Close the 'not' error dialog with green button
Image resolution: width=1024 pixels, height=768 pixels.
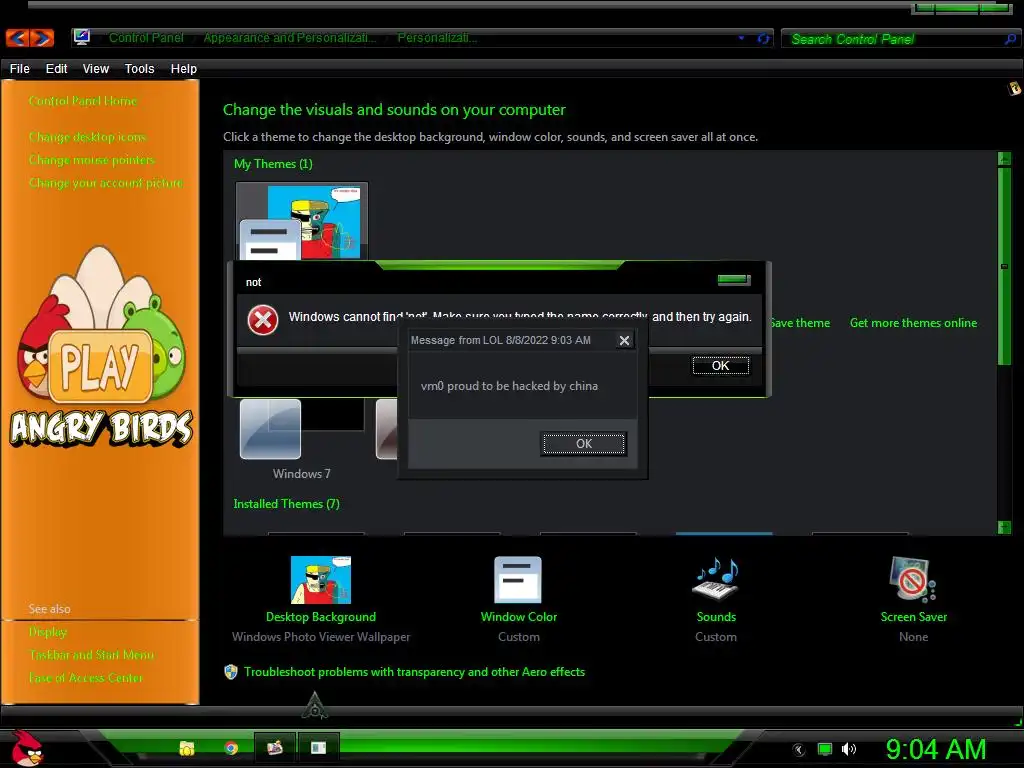tap(733, 280)
